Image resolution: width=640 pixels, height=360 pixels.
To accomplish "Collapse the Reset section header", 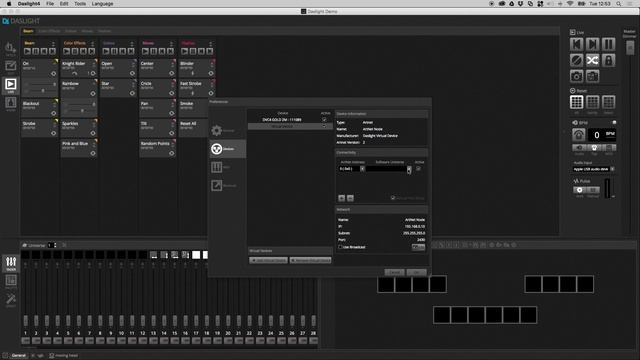I will point(573,91).
